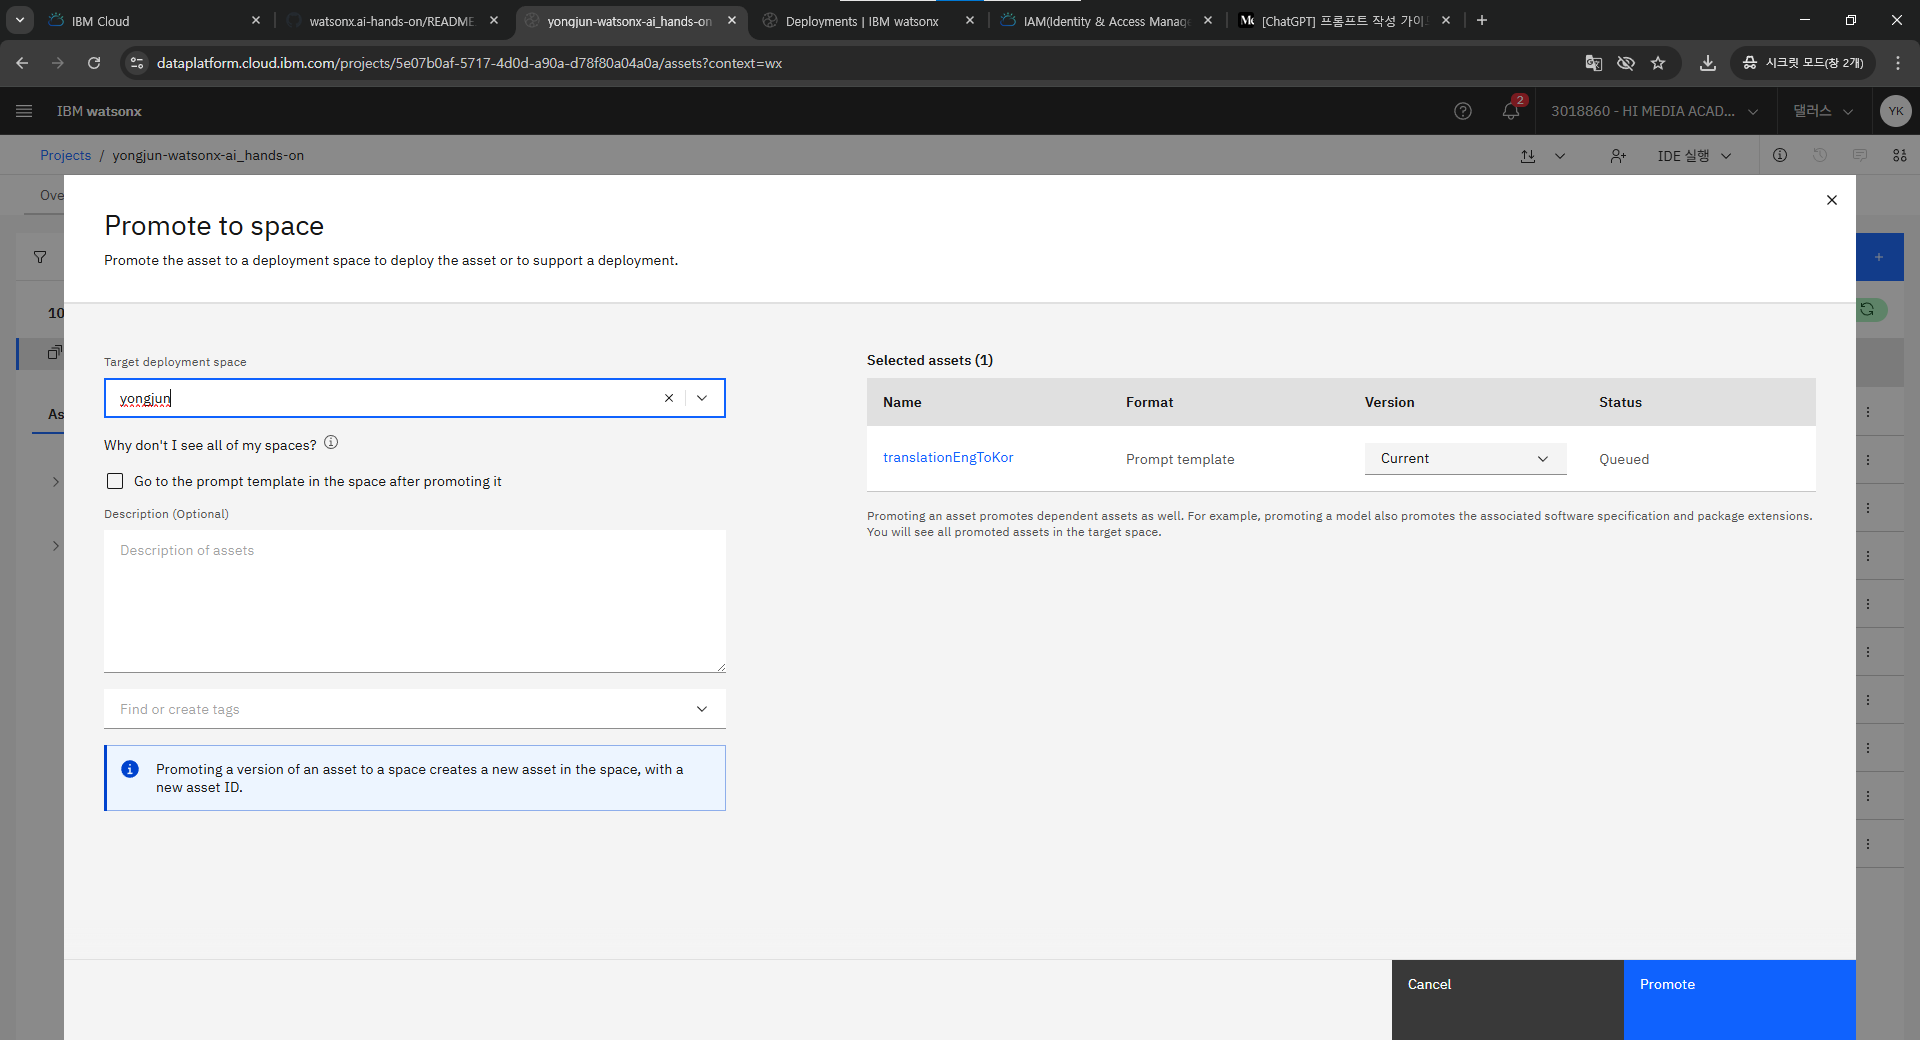Go to the Projects breadcrumb
Image resolution: width=1920 pixels, height=1040 pixels.
pos(65,155)
